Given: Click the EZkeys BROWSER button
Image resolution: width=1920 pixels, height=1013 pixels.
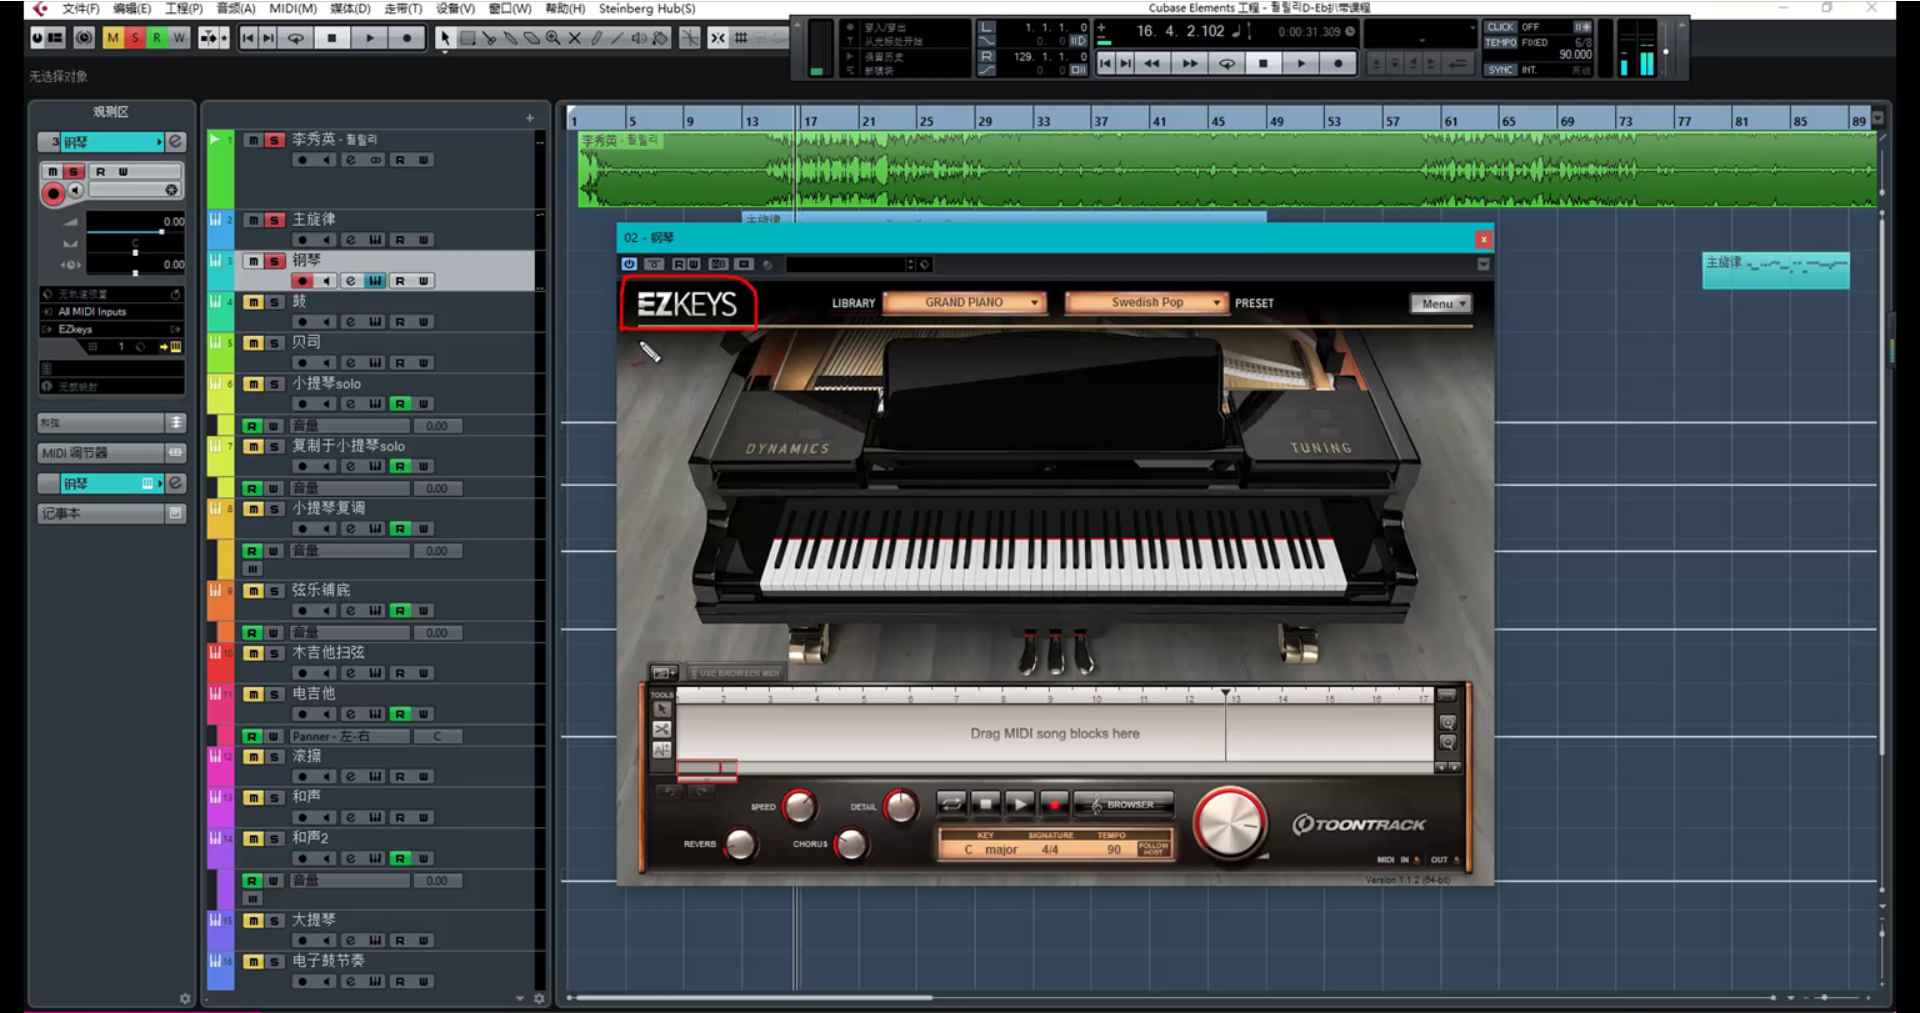Looking at the screenshot, I should tap(1124, 805).
